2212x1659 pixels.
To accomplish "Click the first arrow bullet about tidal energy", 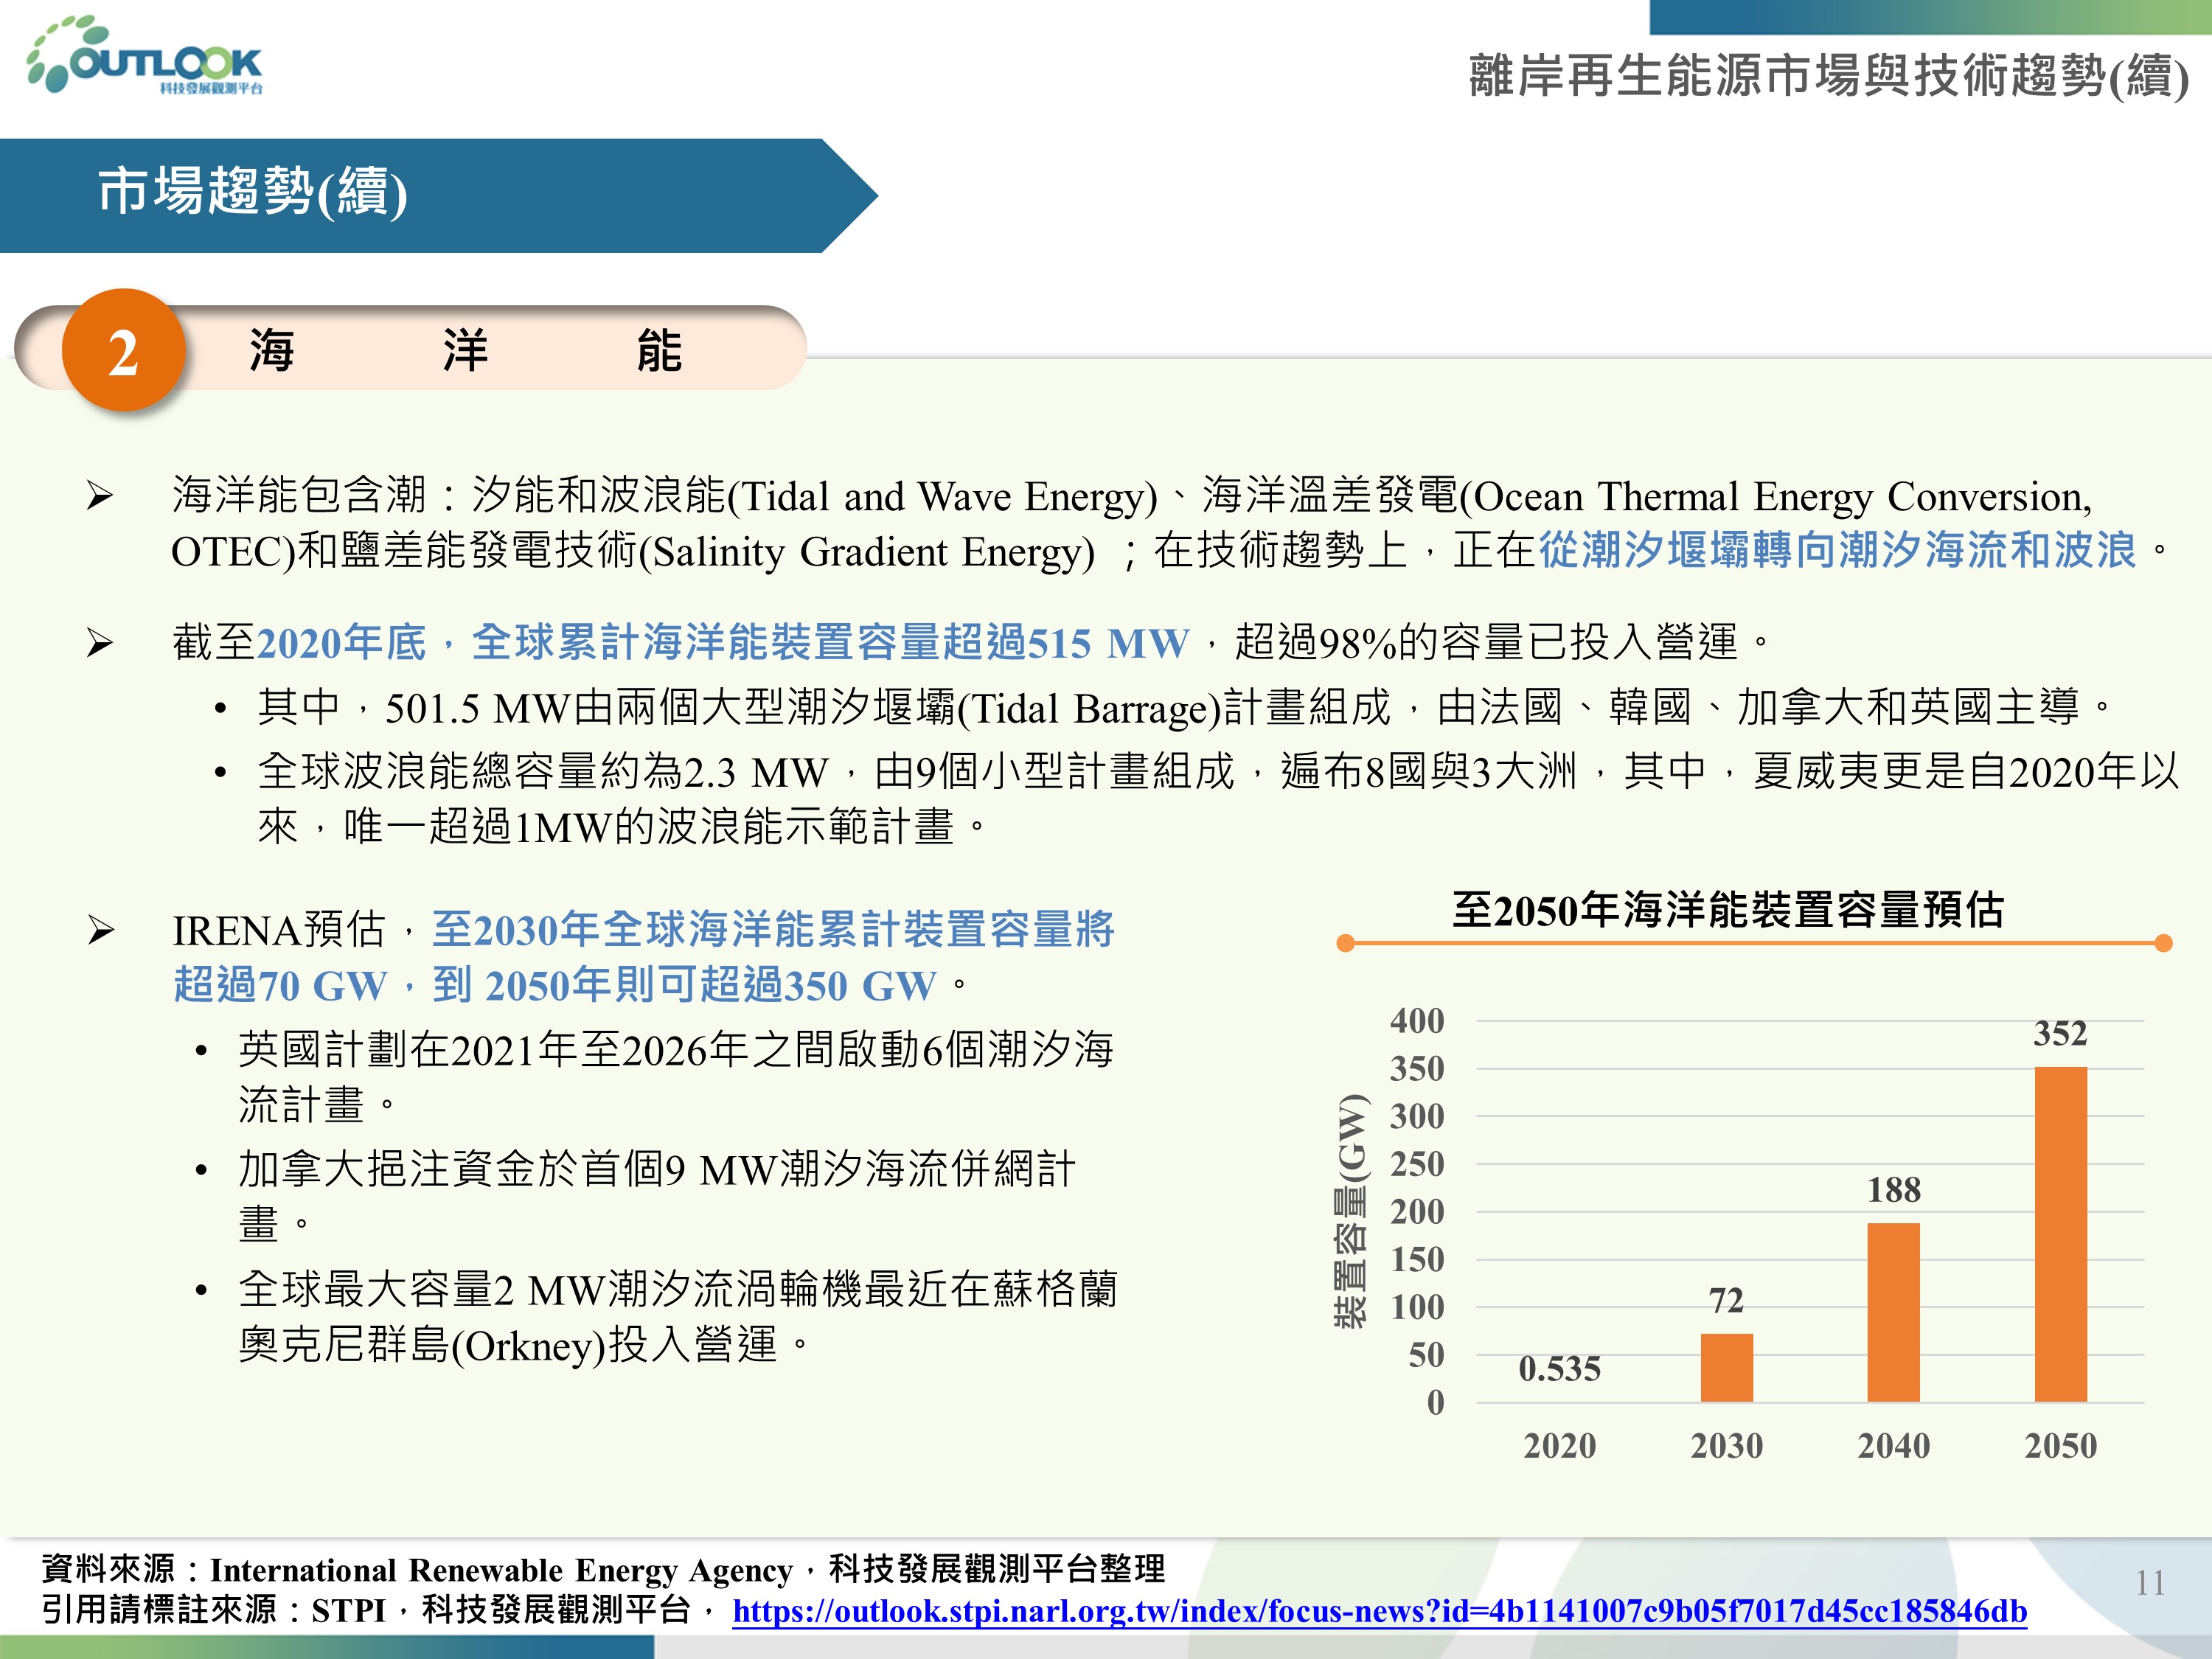I will [x=100, y=496].
